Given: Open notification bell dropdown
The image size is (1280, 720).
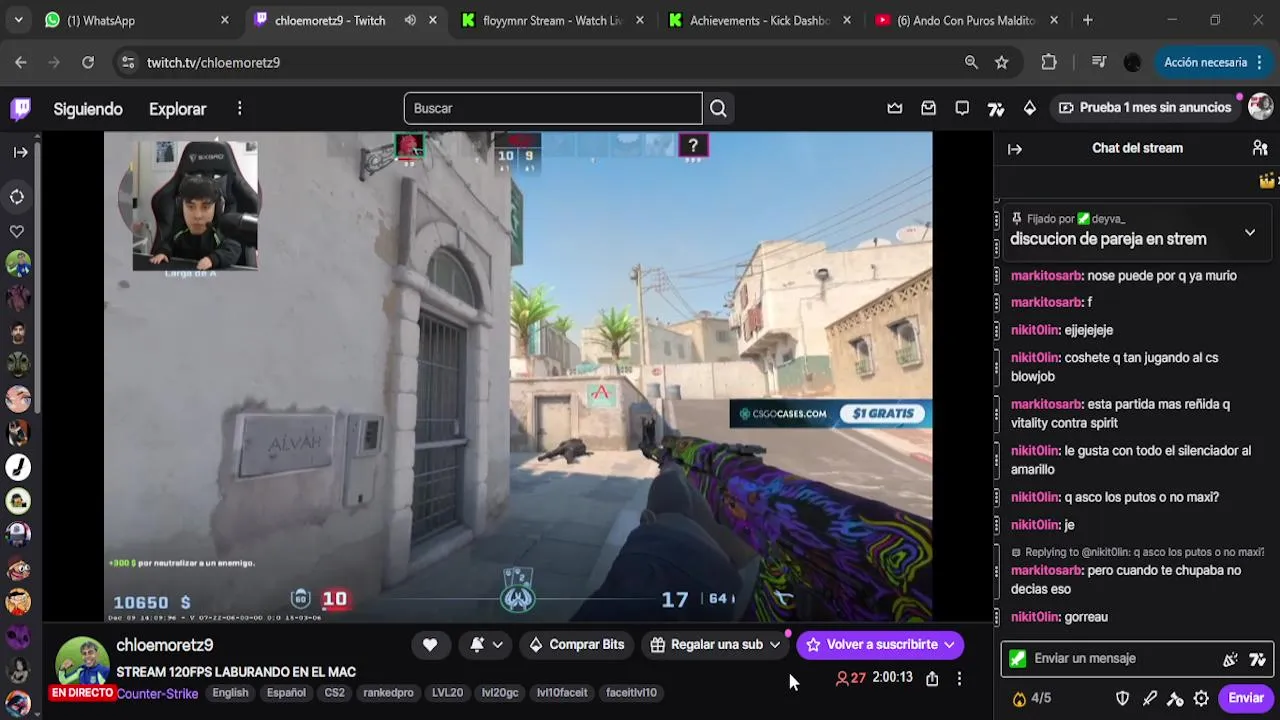Looking at the screenshot, I should (x=485, y=645).
